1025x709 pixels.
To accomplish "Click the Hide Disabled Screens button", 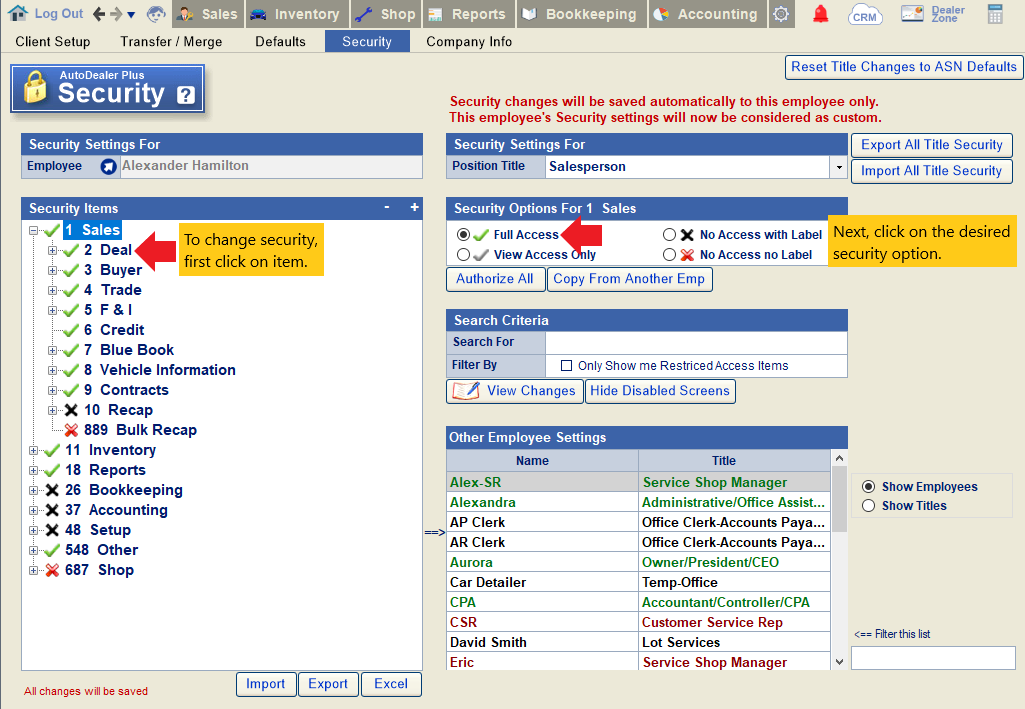I will click(x=660, y=391).
